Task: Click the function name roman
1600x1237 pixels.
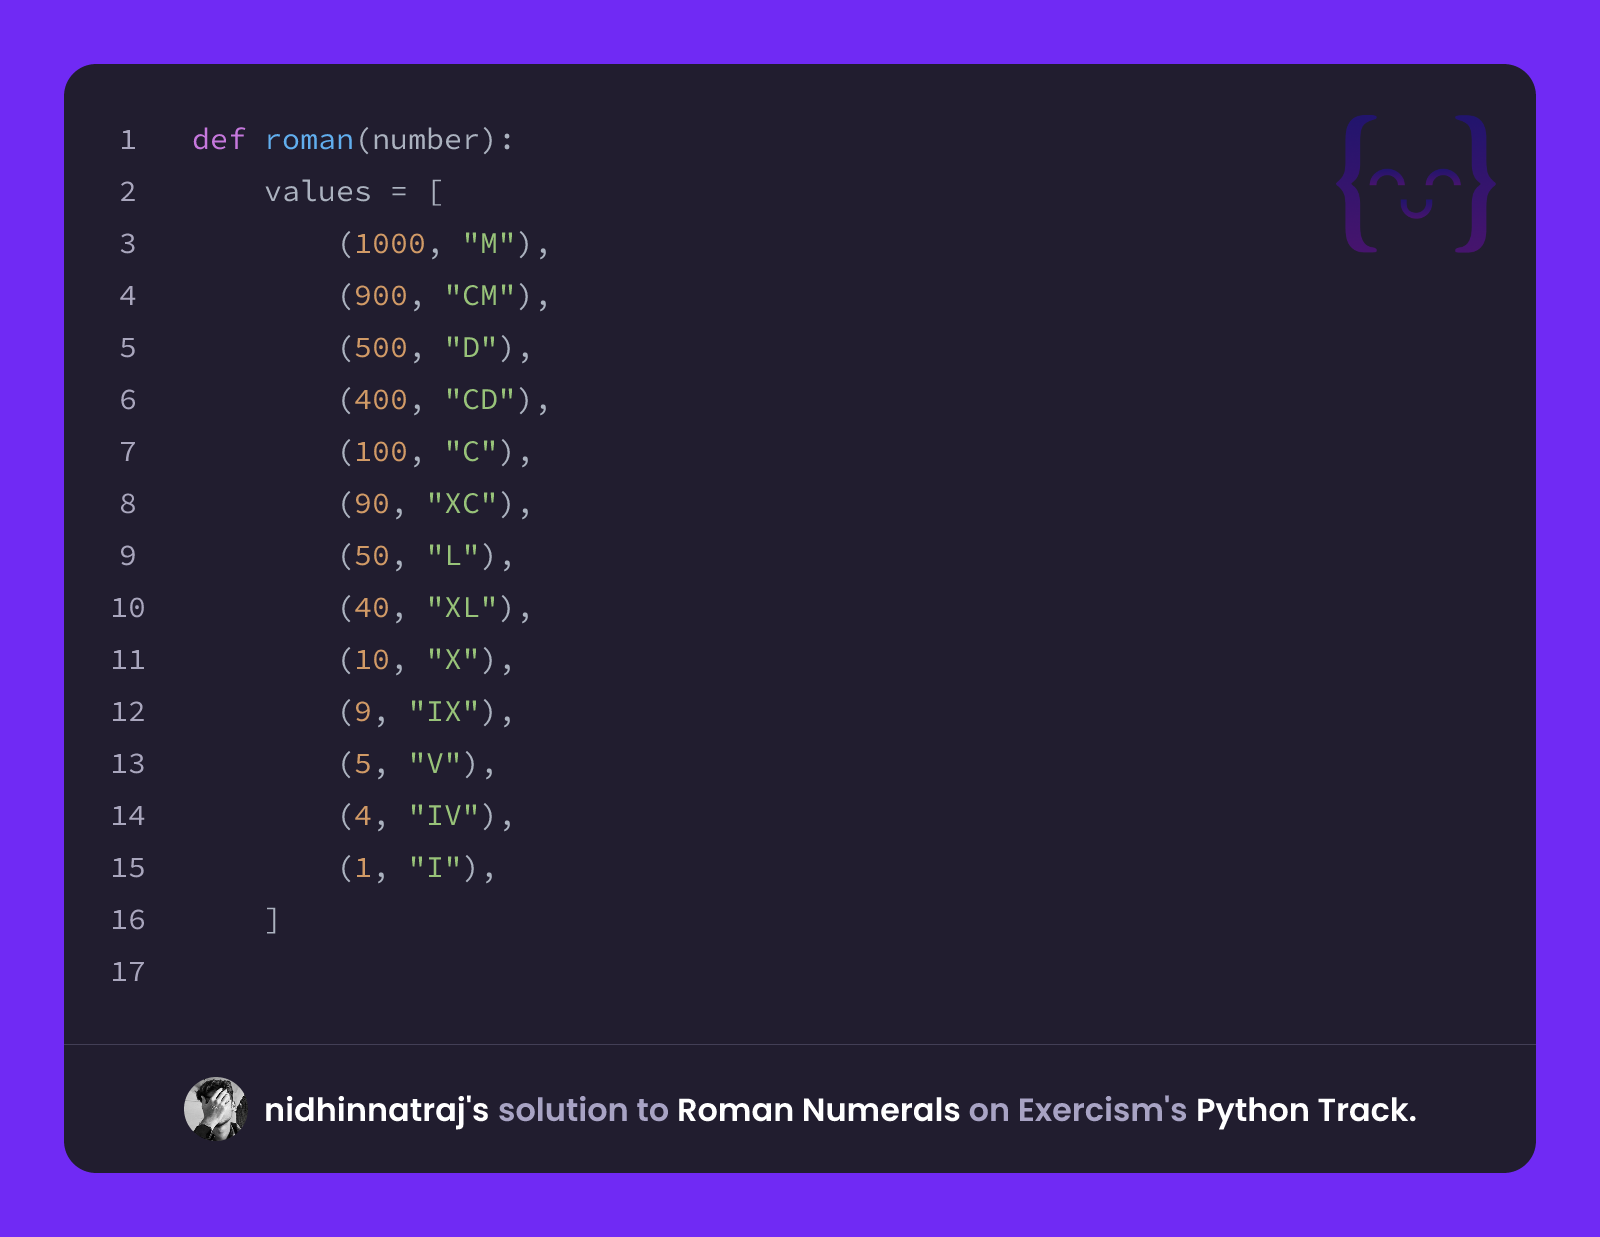Action: pos(309,140)
